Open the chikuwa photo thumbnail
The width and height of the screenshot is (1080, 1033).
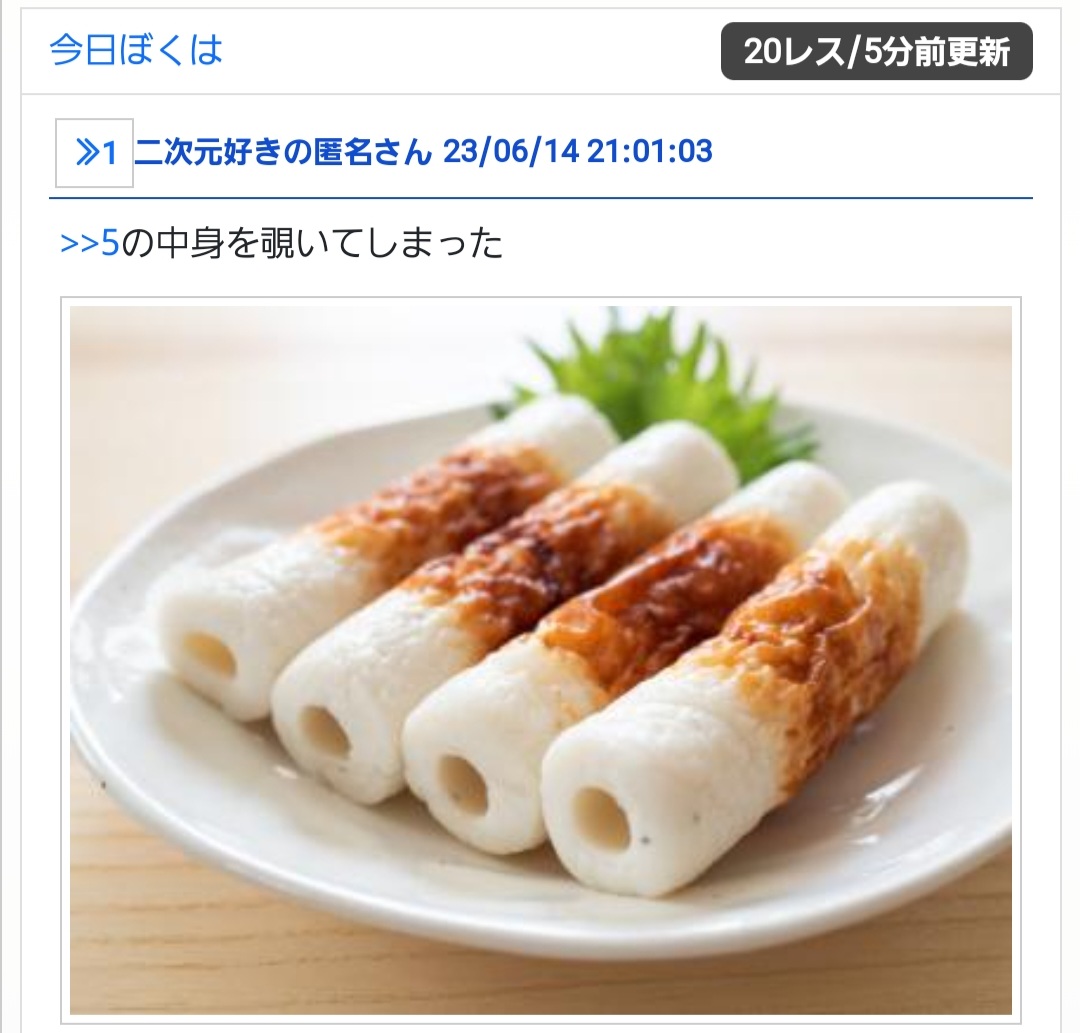(541, 660)
